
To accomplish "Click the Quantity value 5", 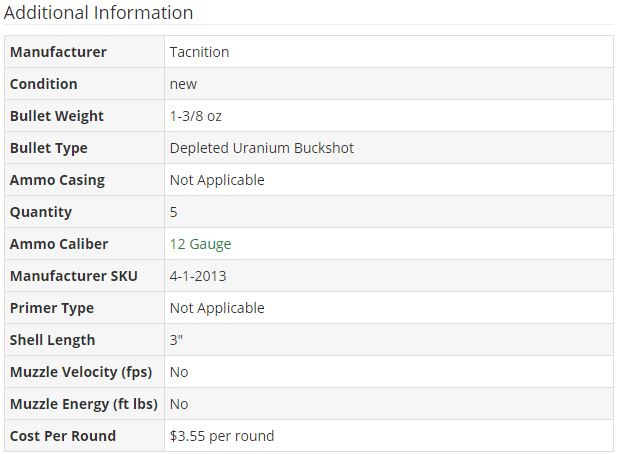I will tap(174, 212).
